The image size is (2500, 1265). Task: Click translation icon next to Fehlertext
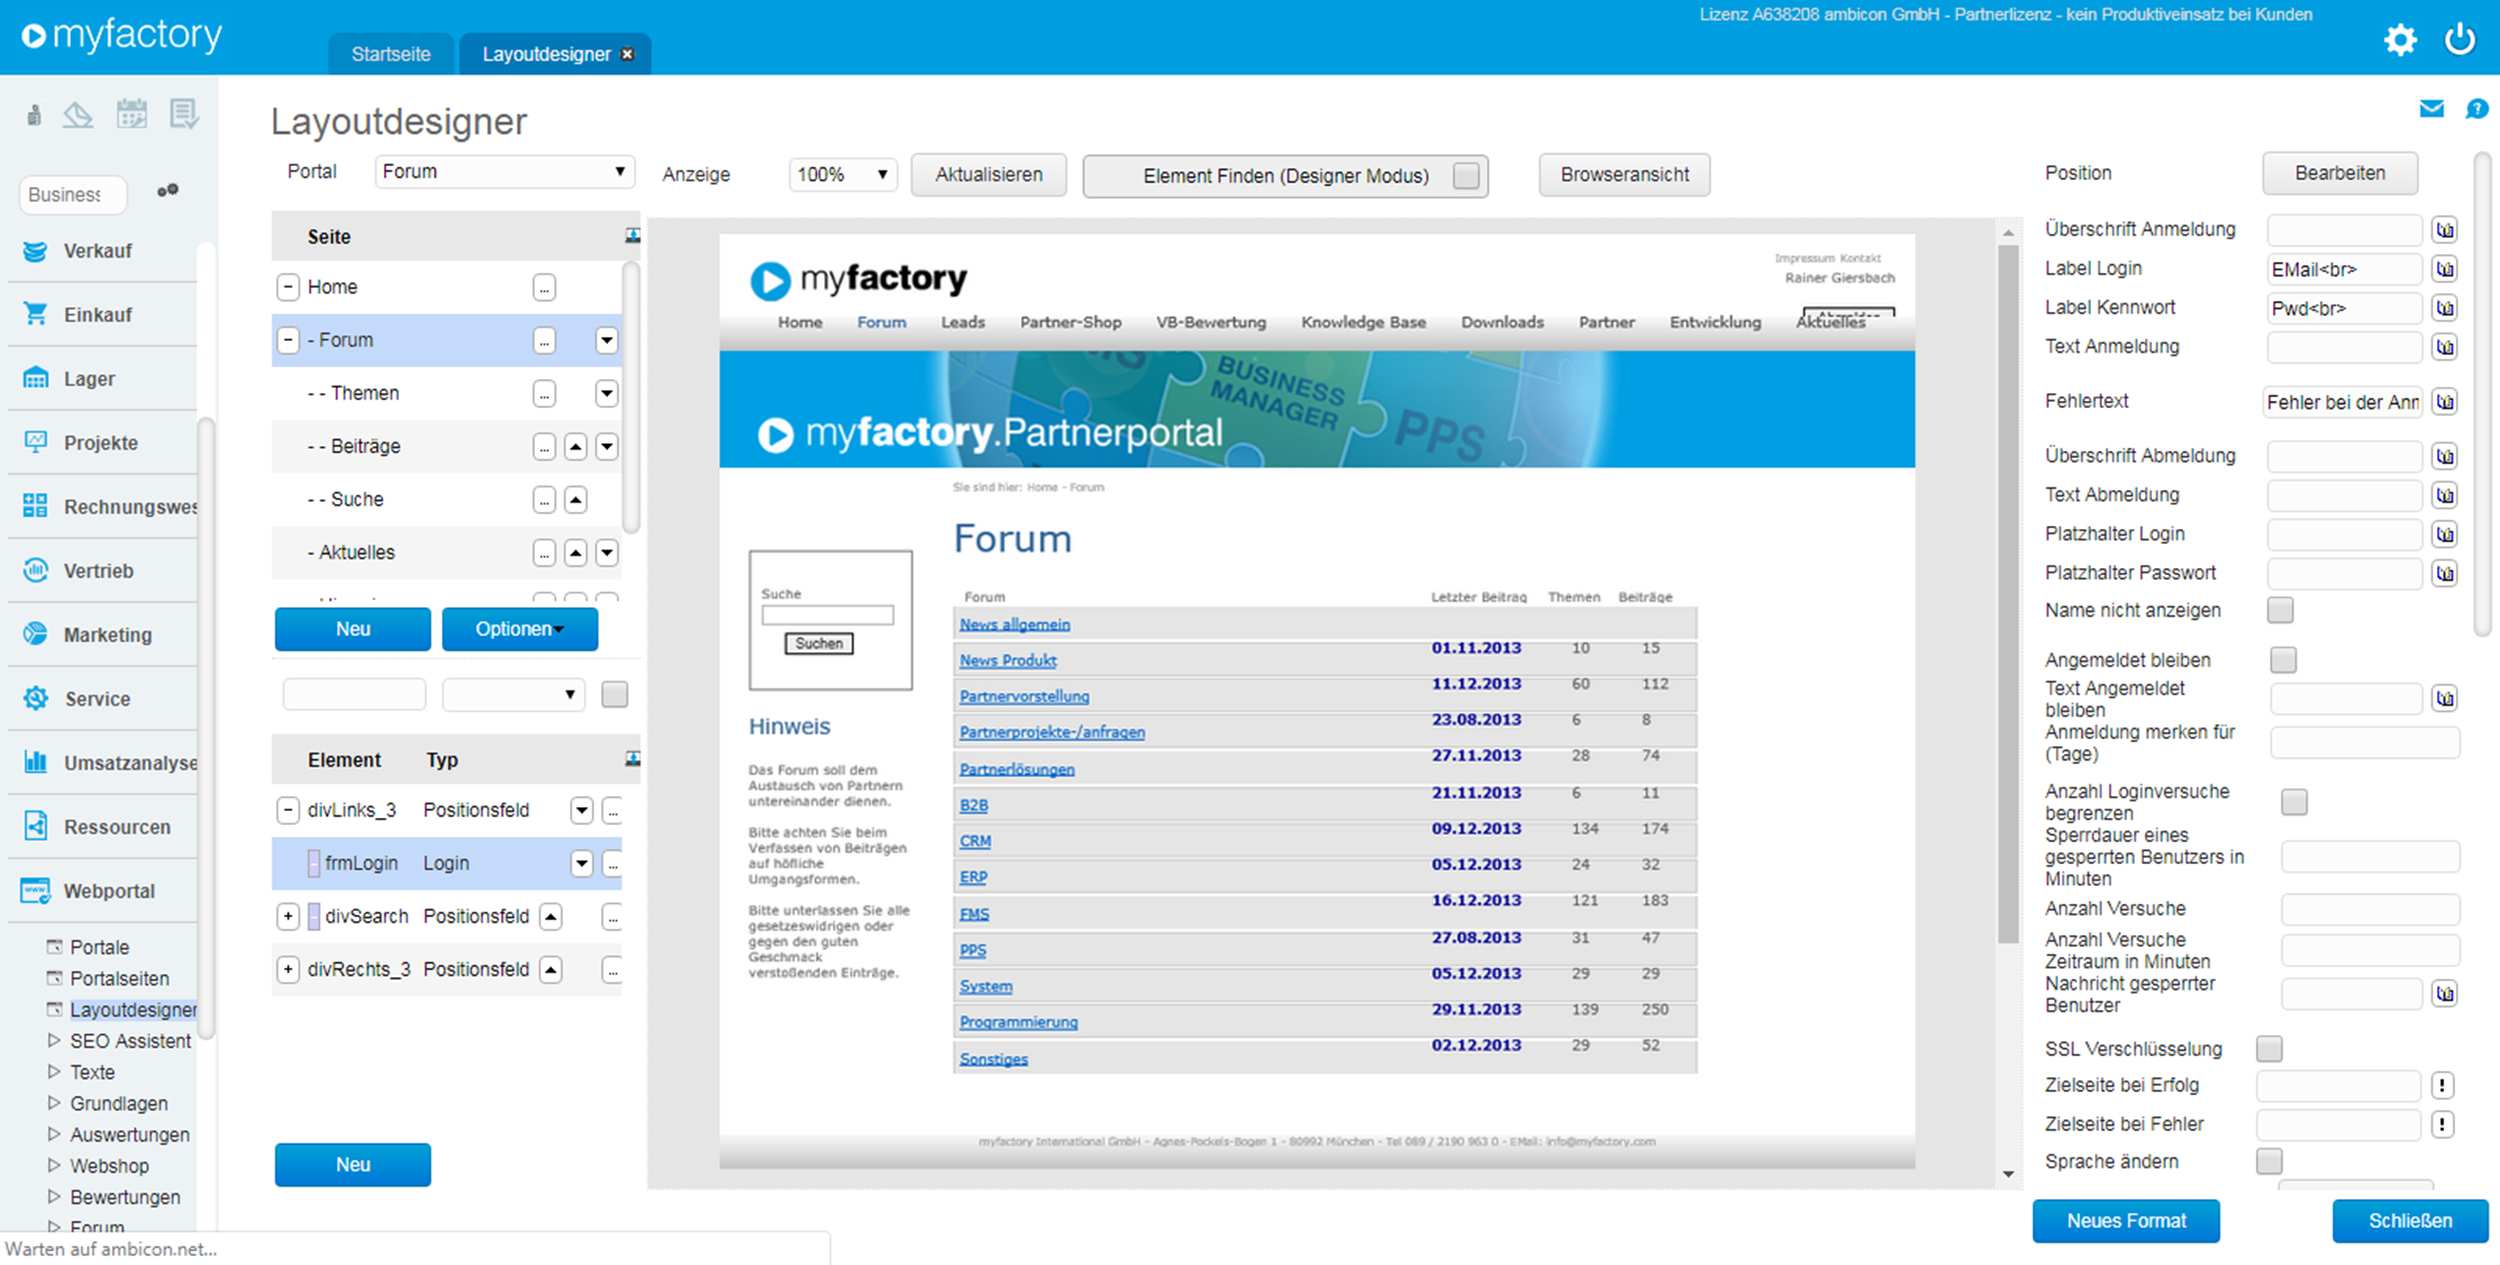[2445, 402]
